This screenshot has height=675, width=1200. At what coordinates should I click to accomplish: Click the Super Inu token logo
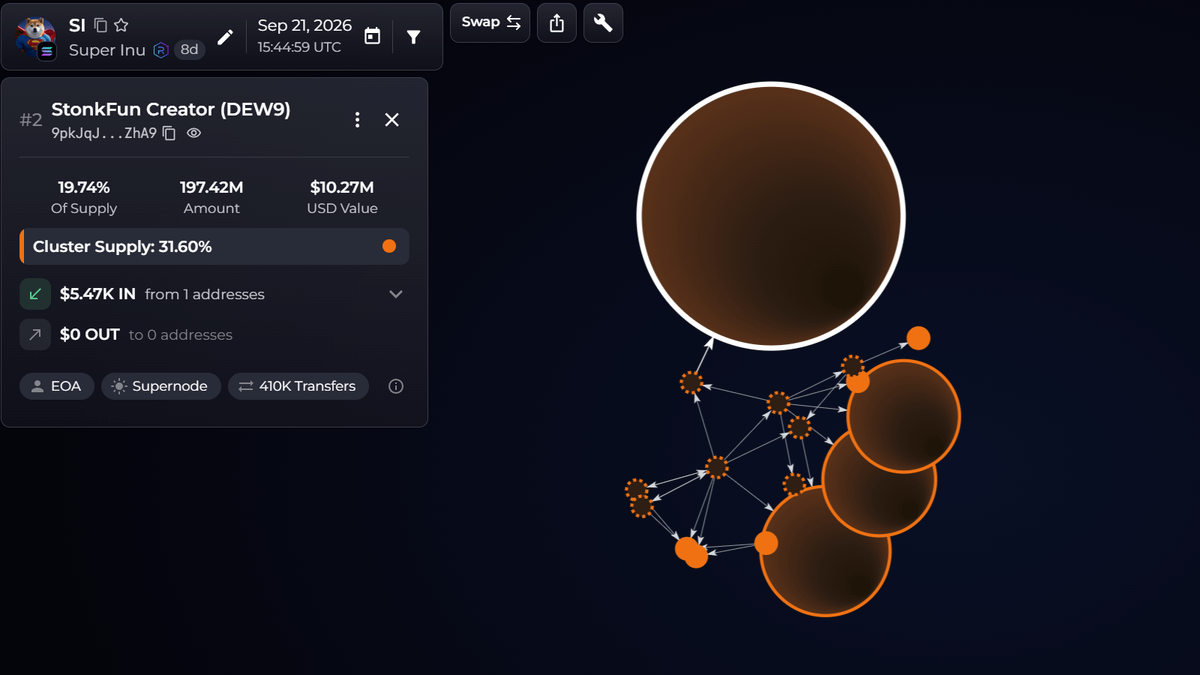pos(36,37)
